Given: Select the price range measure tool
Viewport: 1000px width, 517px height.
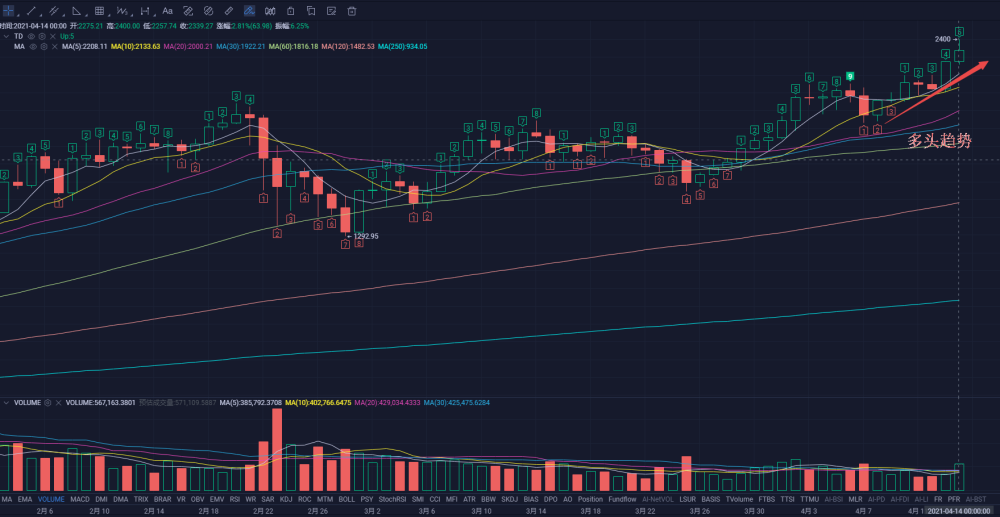Looking at the screenshot, I should 145,11.
